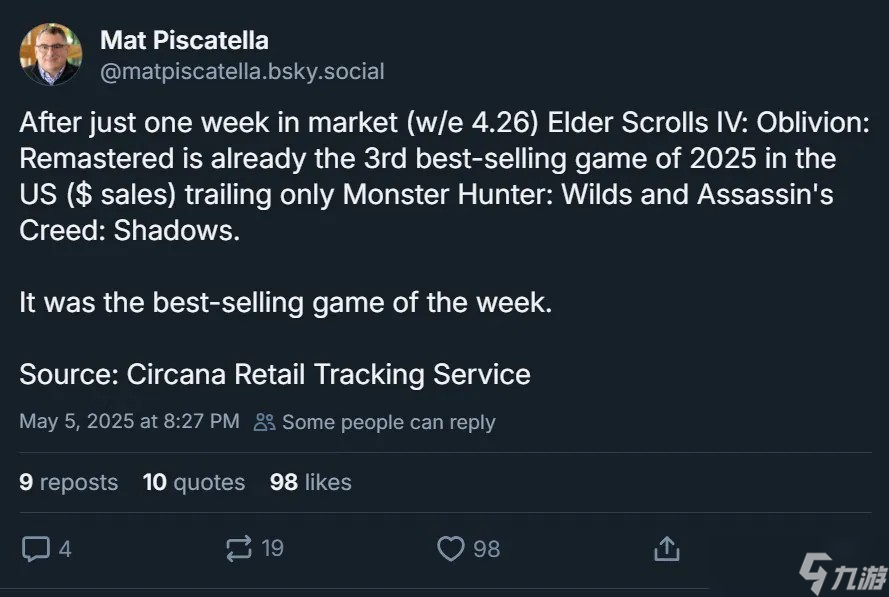889x597 pixels.
Task: Click the reply count number 4
Action: coord(65,549)
